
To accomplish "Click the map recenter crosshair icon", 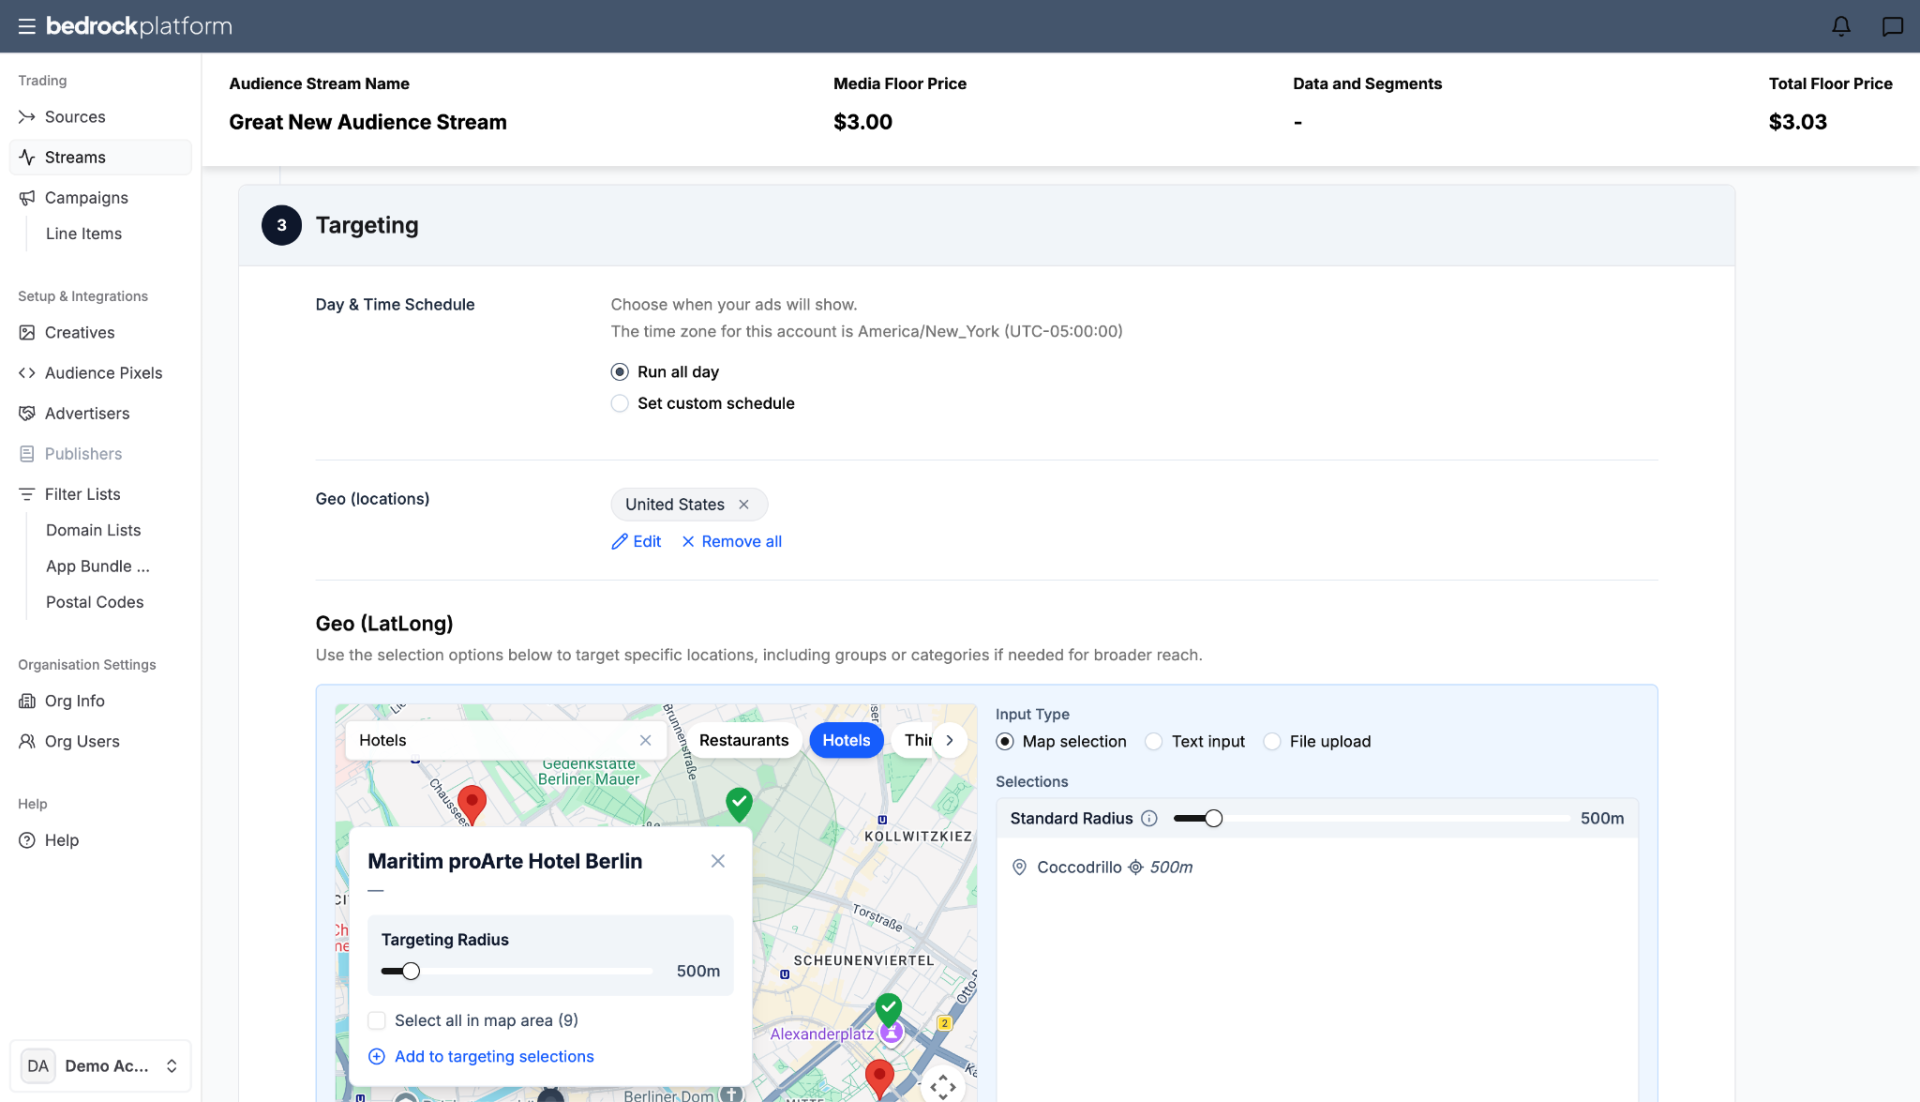I will [x=942, y=1086].
